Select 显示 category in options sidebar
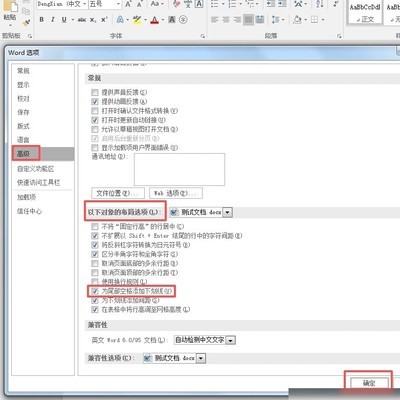This screenshot has height=400, width=400. coord(23,85)
